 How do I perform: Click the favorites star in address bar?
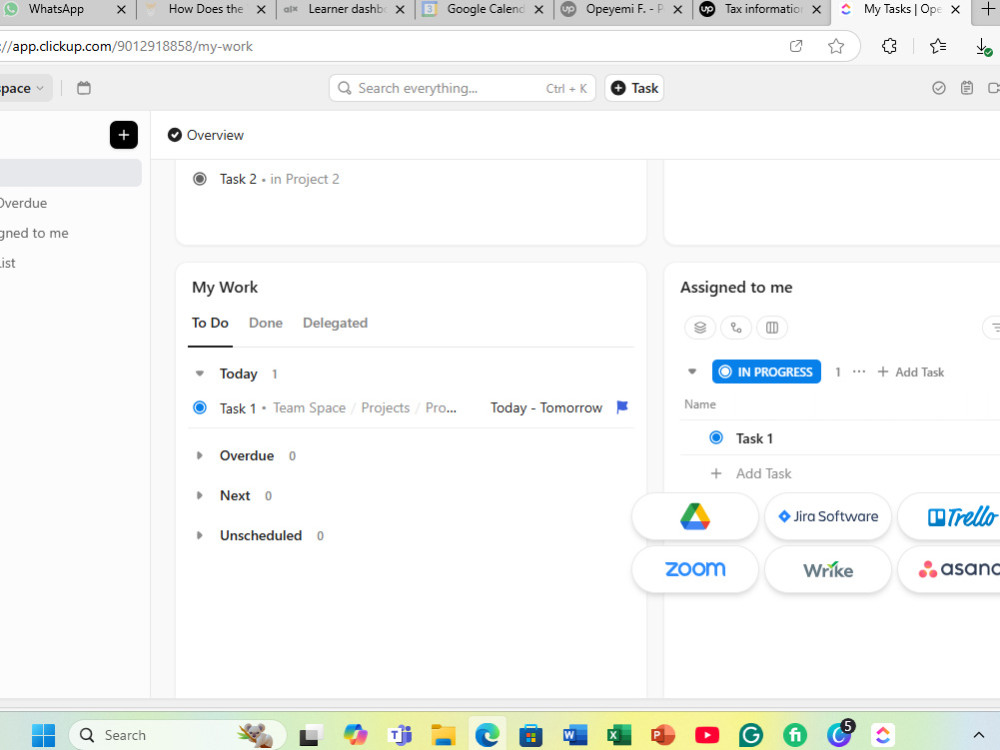point(836,46)
